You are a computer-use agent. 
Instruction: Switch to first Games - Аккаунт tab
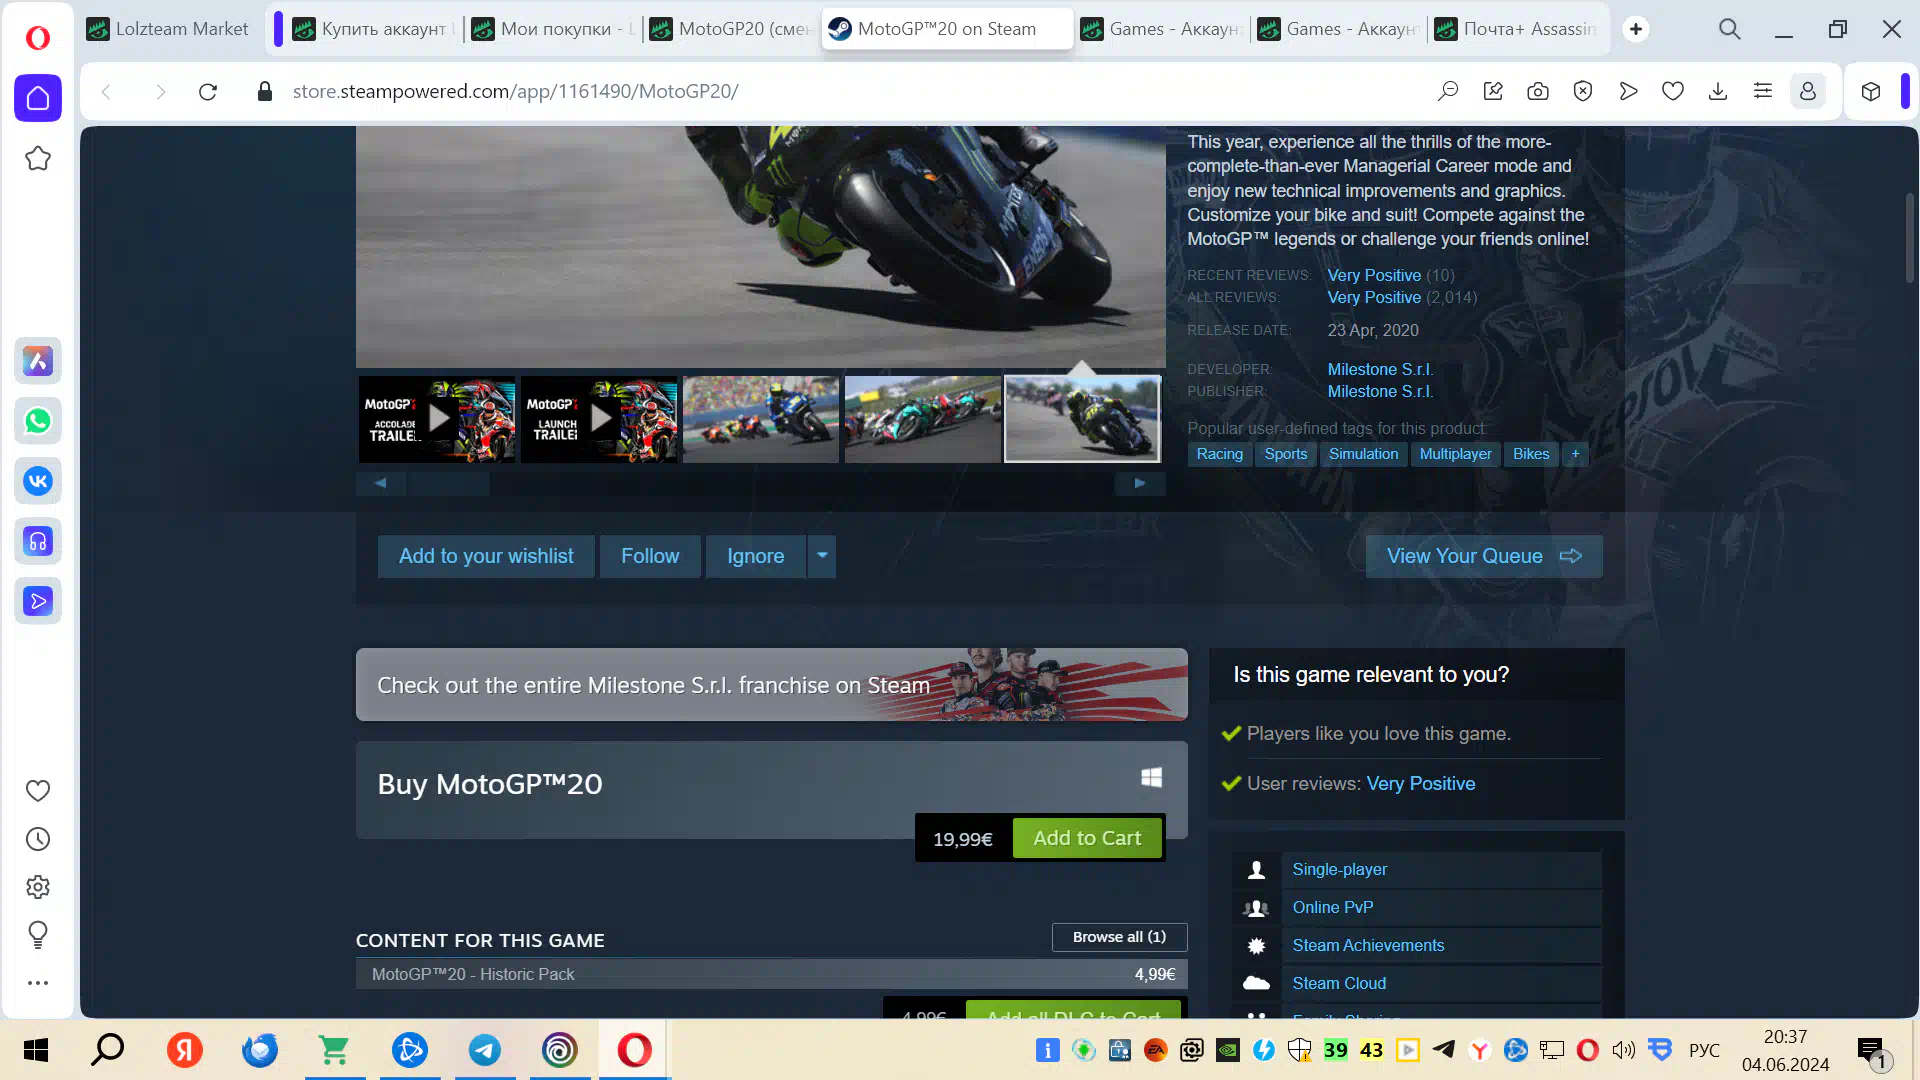pyautogui.click(x=1162, y=29)
